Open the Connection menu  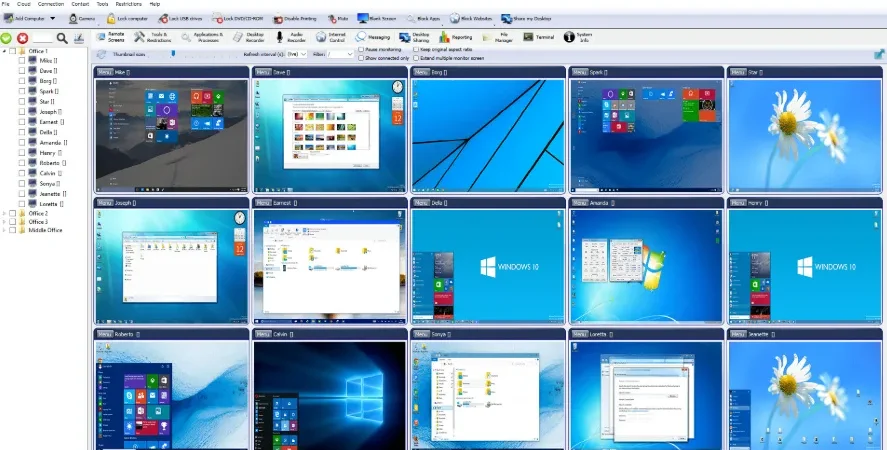pos(51,4)
